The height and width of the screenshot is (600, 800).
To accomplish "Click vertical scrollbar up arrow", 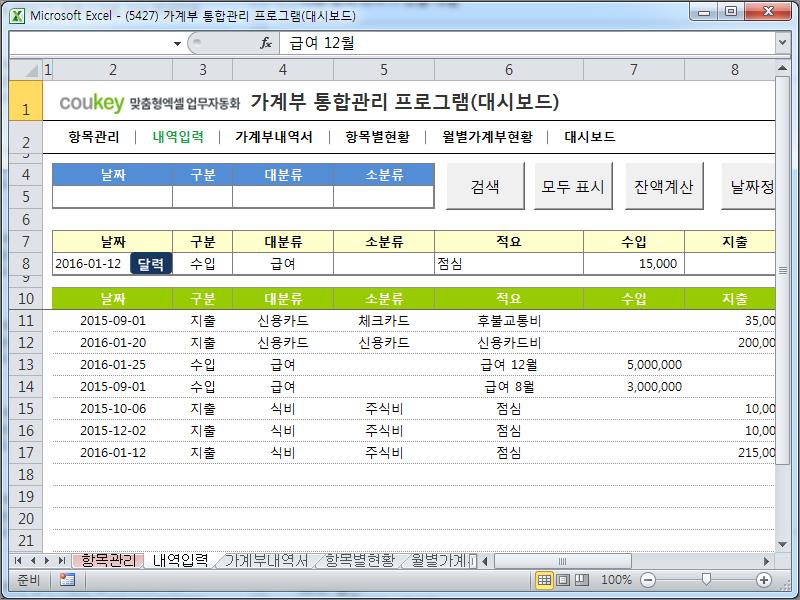I will [x=782, y=68].
